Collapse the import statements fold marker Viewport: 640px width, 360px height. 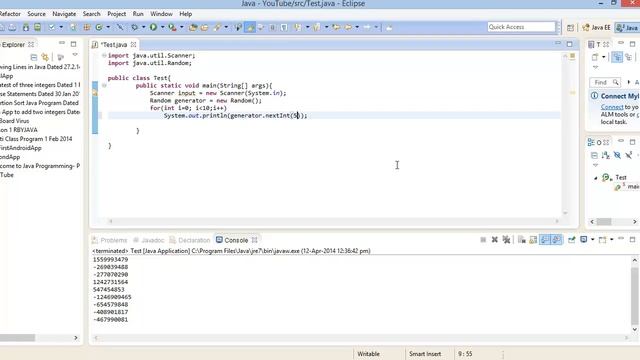click(104, 56)
